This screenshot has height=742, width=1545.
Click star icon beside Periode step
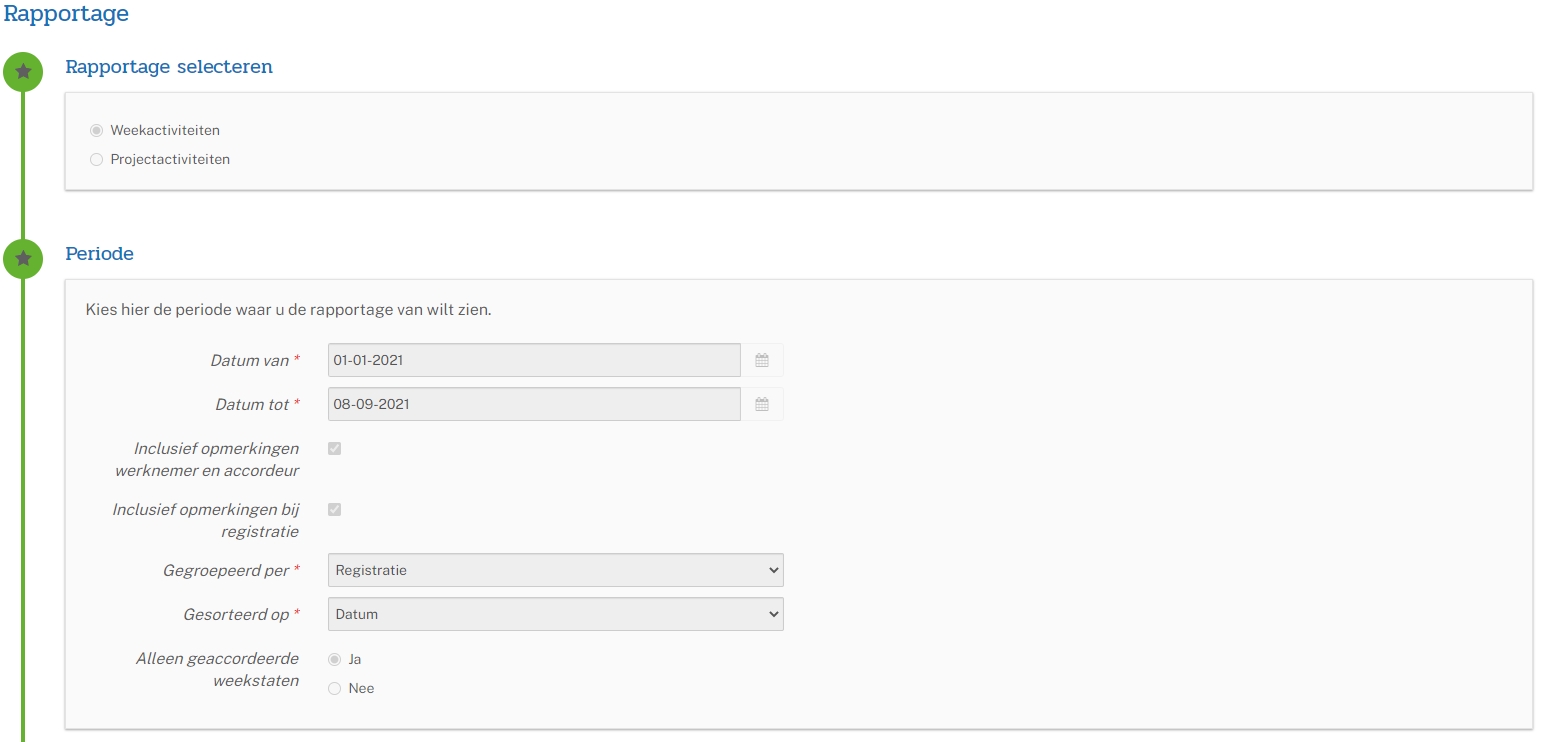coord(23,259)
